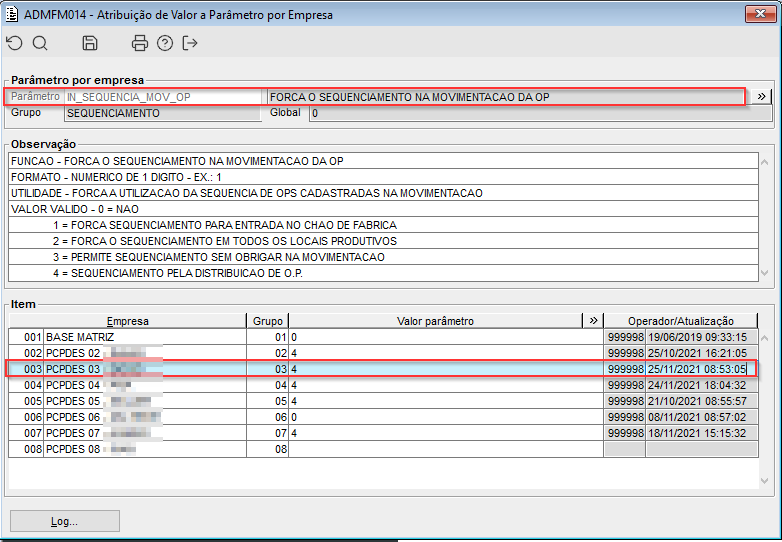Click date 19/06/2019 09:33:15 cell
The width and height of the screenshot is (782, 542).
click(702, 337)
